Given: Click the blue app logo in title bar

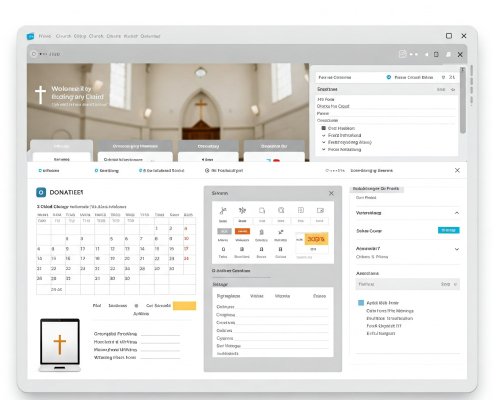Looking at the screenshot, I should pyautogui.click(x=30, y=36).
